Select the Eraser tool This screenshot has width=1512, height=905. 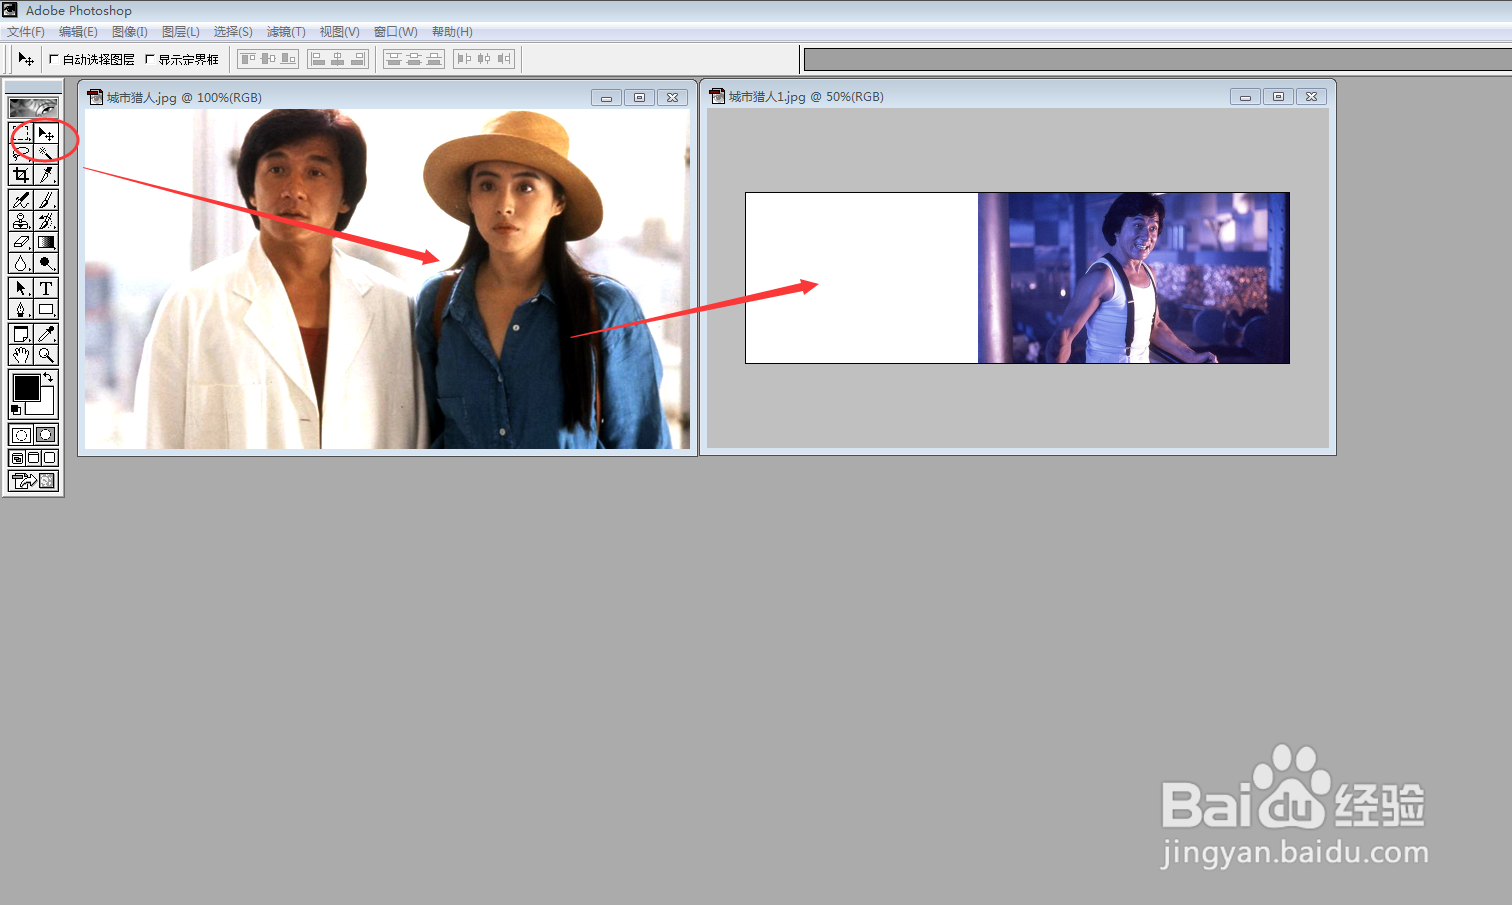pos(21,242)
